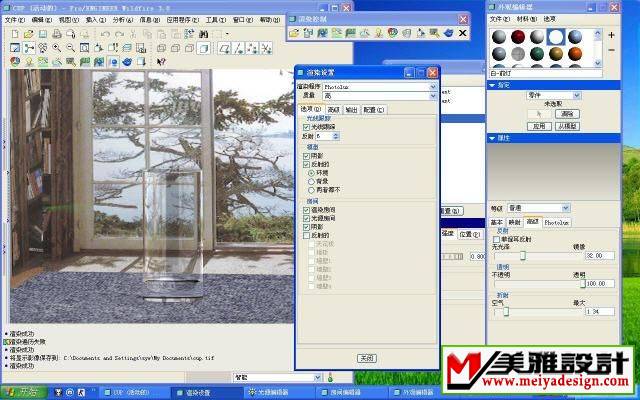Switch to the 输出 tab in render settings

[x=351, y=110]
